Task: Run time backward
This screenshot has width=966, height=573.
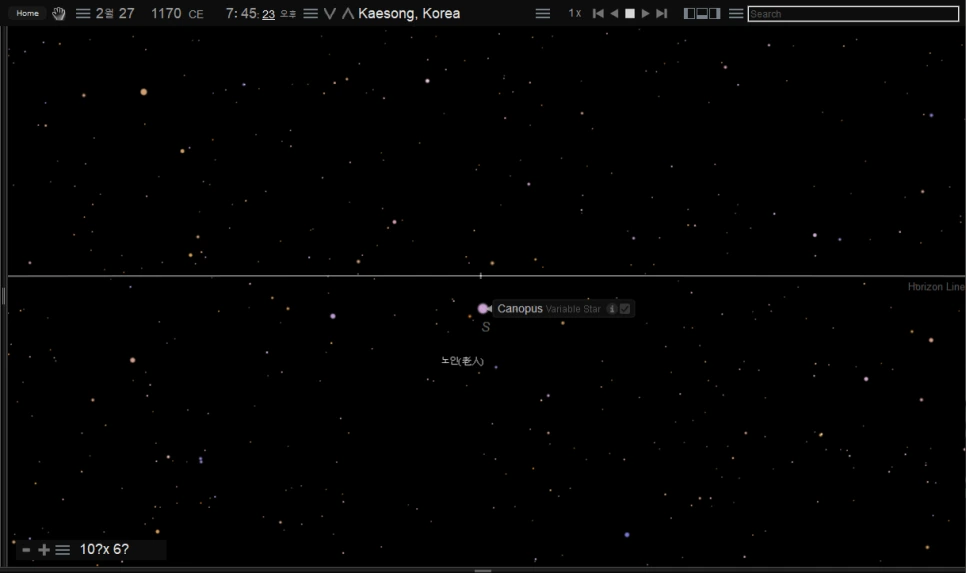Action: pyautogui.click(x=614, y=14)
